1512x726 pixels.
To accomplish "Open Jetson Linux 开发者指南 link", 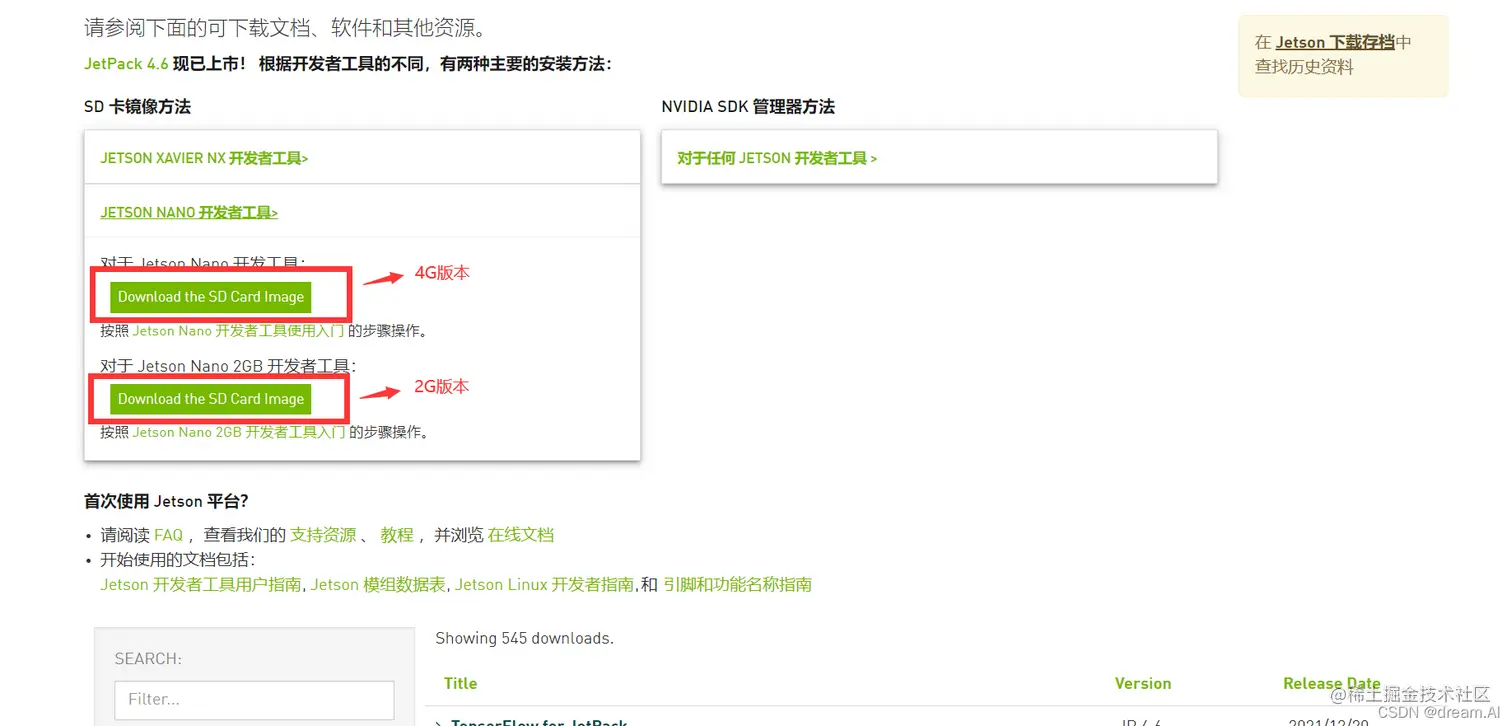I will pos(545,585).
